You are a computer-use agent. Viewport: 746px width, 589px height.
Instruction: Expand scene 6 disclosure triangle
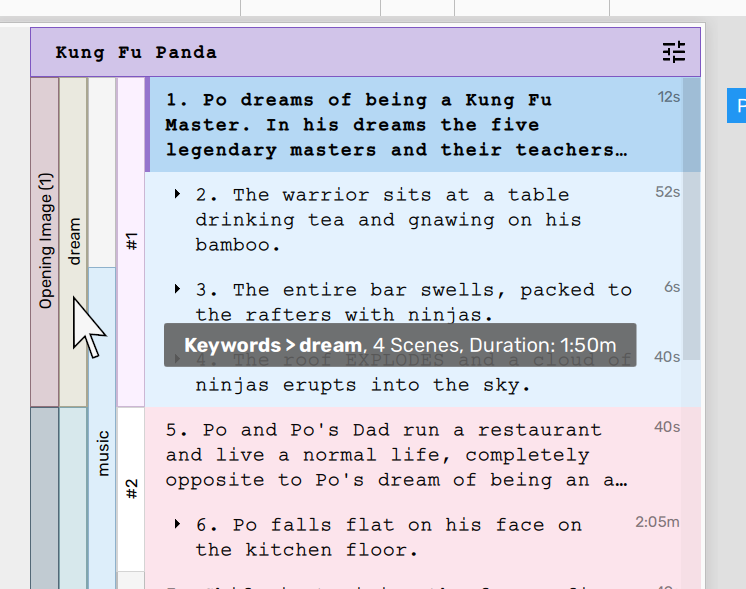[177, 523]
